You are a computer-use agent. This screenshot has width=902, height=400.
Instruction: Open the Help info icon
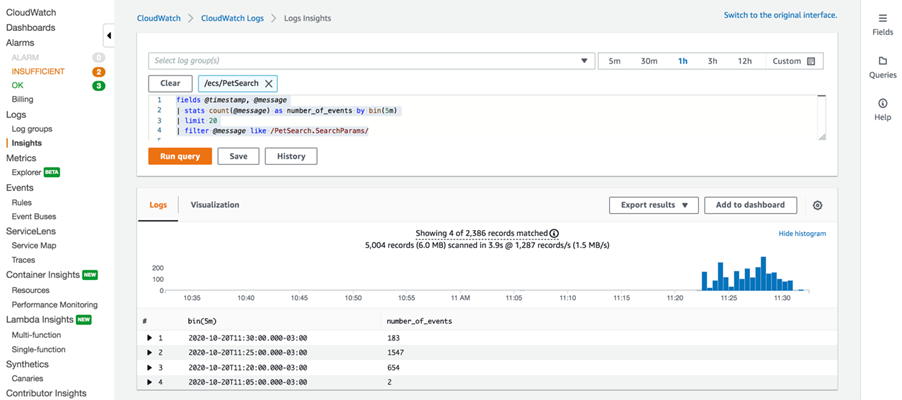(882, 103)
